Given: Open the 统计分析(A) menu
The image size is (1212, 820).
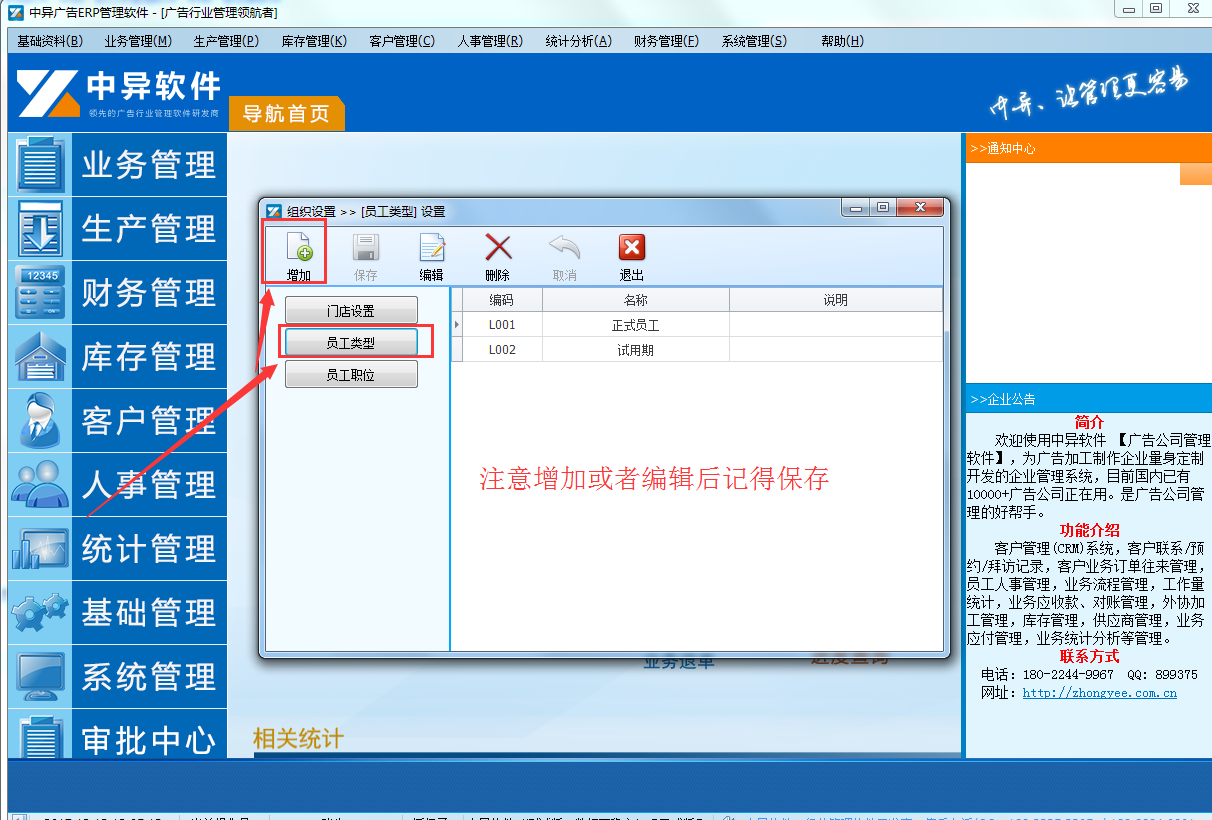Looking at the screenshot, I should coord(578,41).
